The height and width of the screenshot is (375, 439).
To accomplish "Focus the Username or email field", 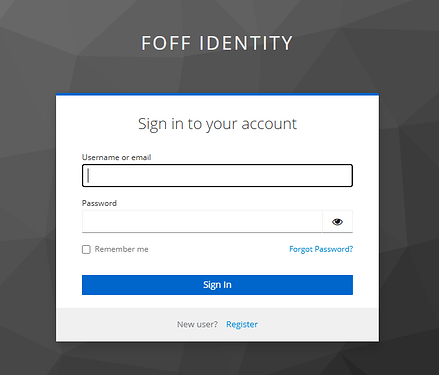I will pyautogui.click(x=217, y=175).
